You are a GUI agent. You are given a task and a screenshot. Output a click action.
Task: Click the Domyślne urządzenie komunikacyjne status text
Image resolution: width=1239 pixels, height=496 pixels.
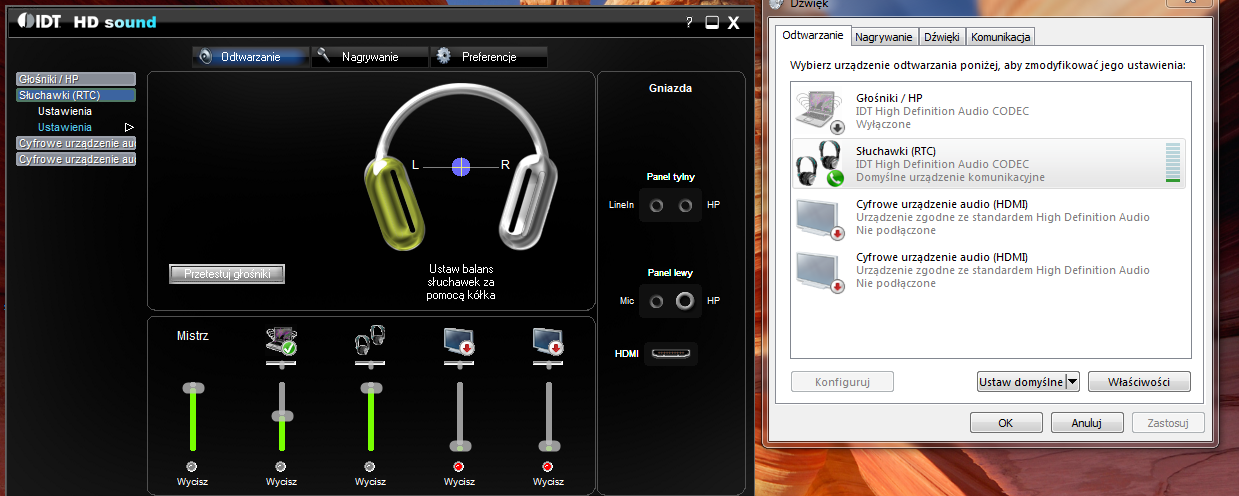pyautogui.click(x=950, y=177)
